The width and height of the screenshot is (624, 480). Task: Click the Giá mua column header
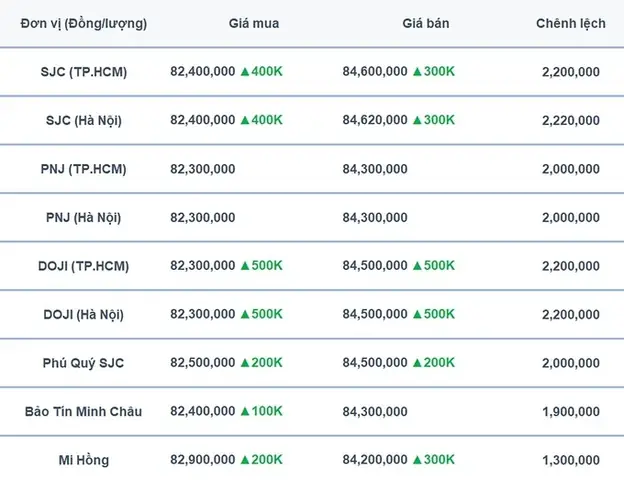[254, 23]
